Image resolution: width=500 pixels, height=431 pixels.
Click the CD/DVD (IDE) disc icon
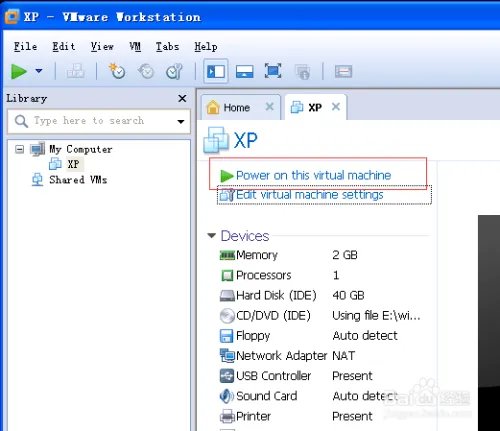(x=227, y=316)
